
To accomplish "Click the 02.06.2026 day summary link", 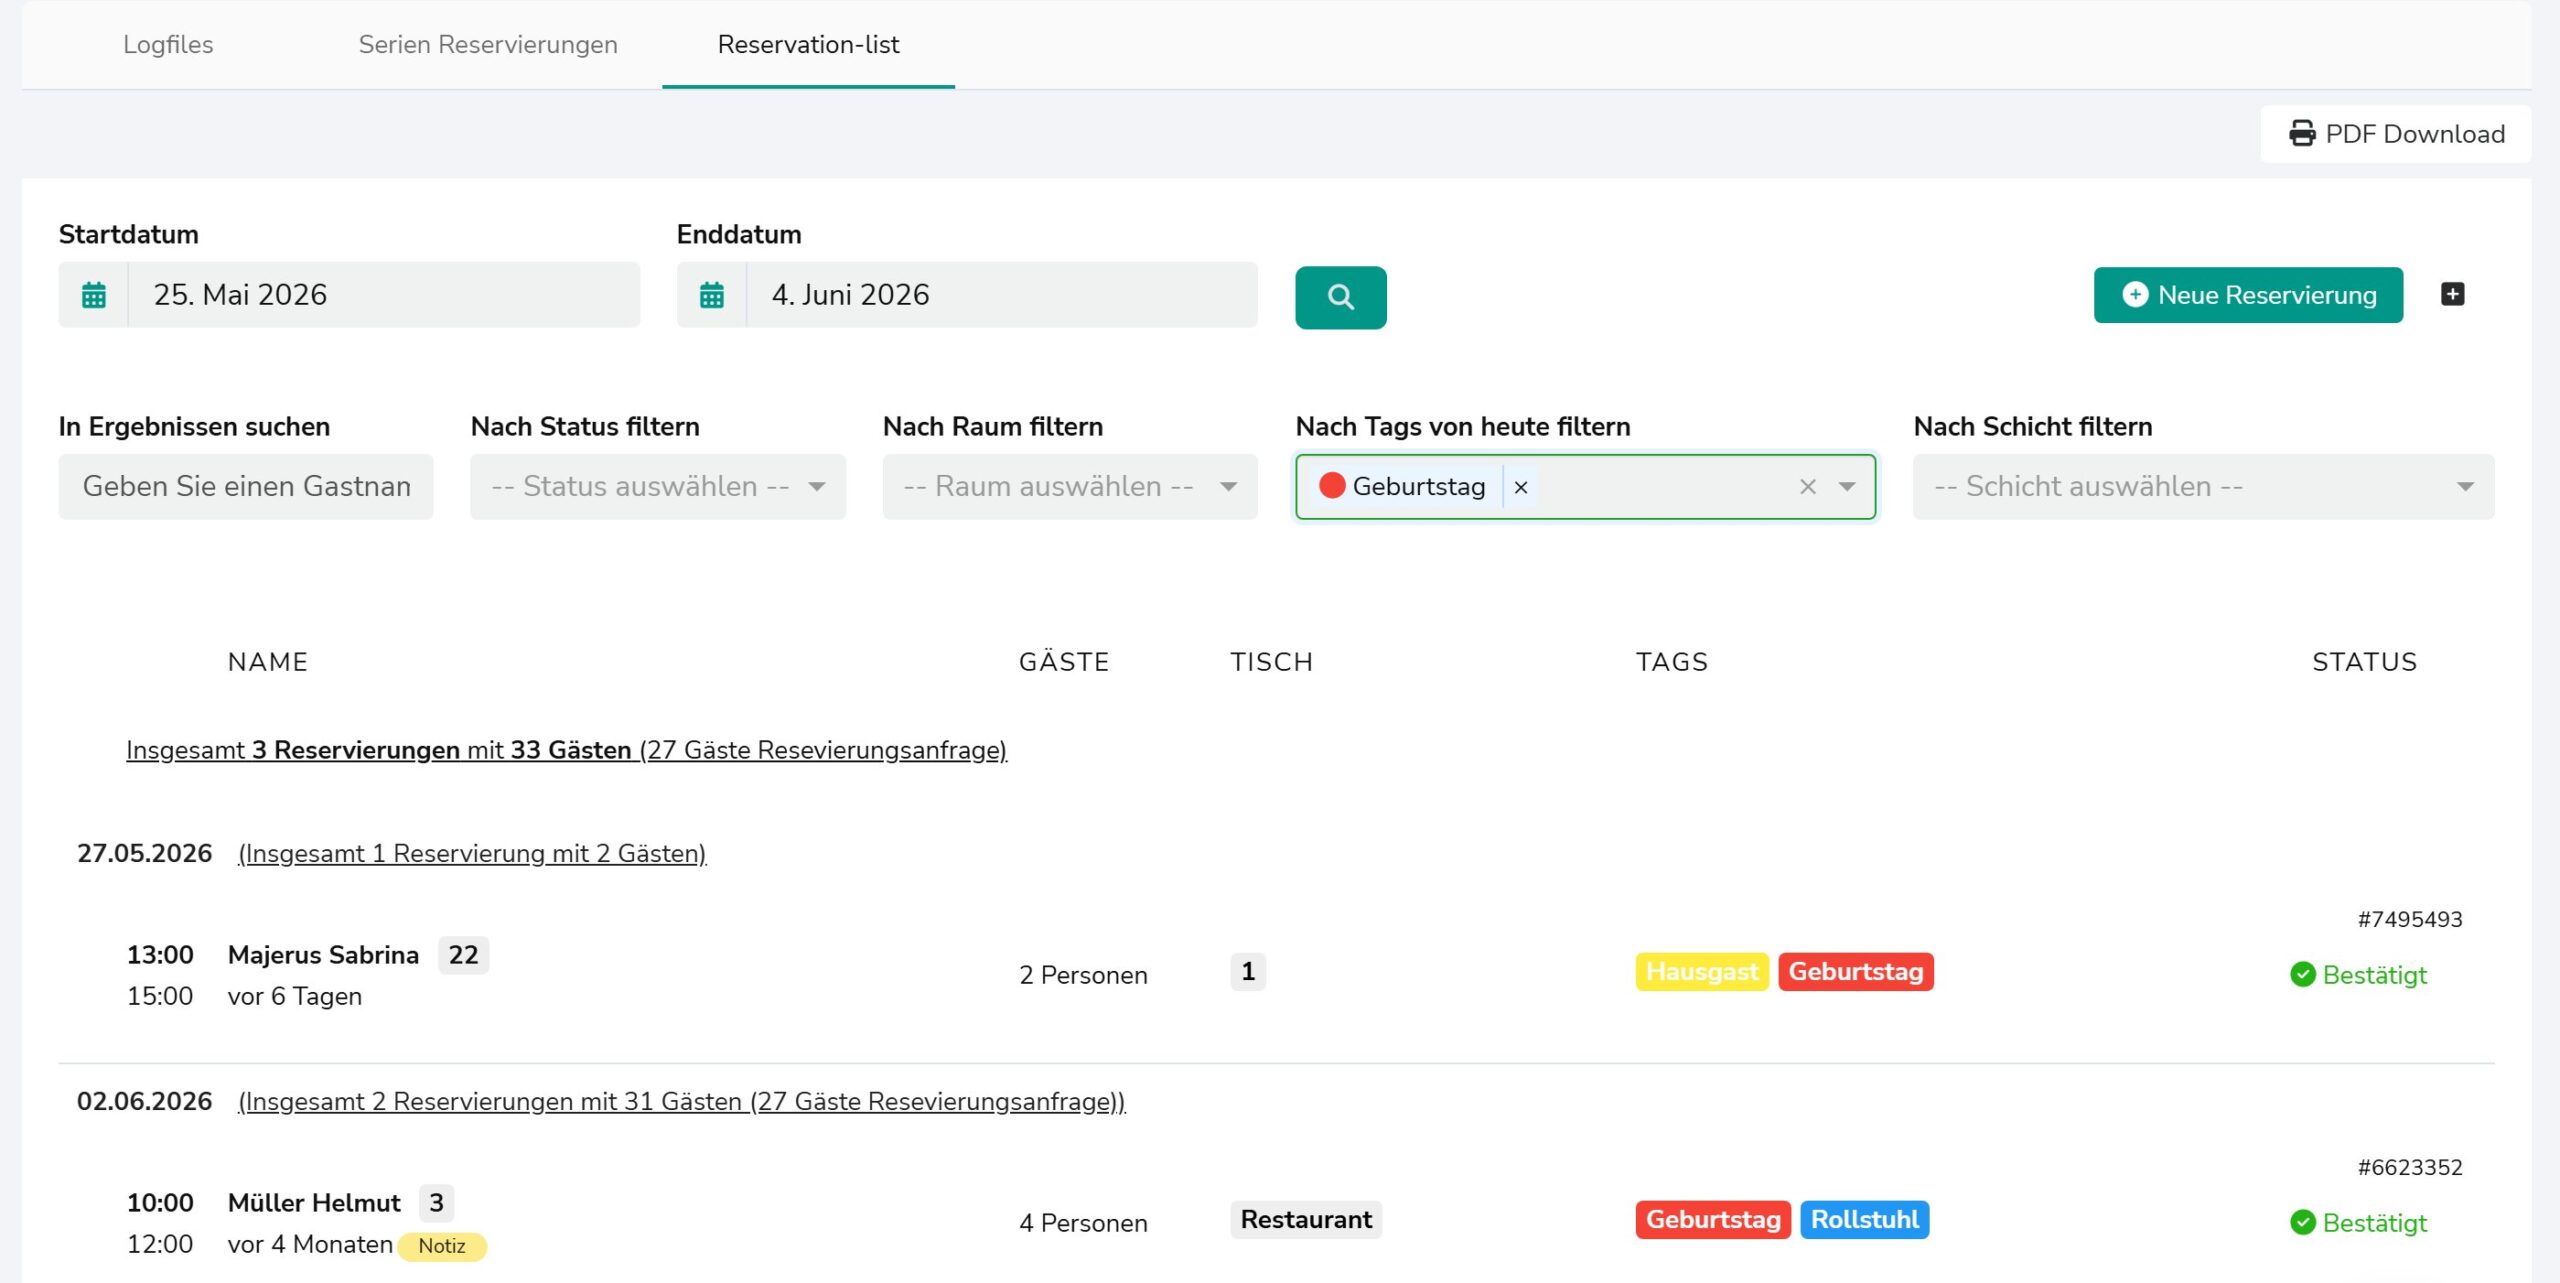I will pyautogui.click(x=682, y=1102).
